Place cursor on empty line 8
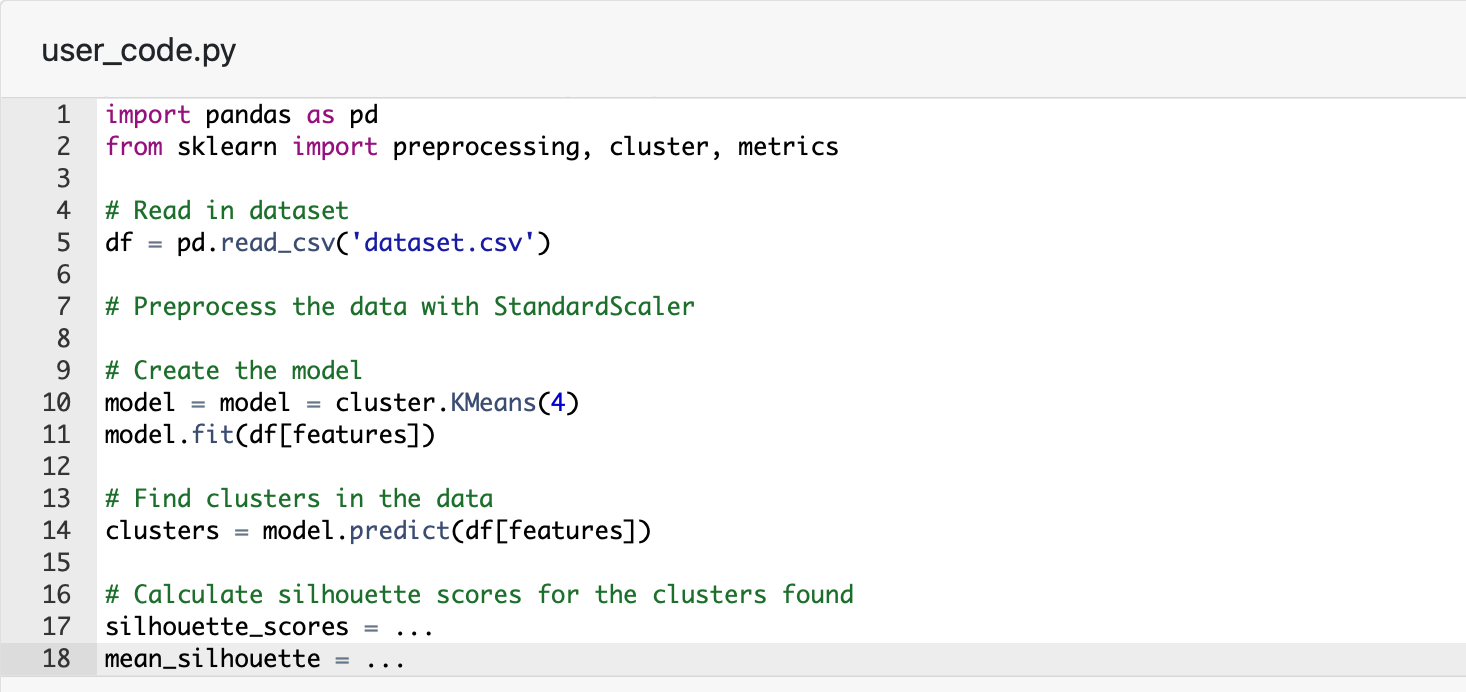Screen dimensions: 1466x692 (x=400, y=339)
